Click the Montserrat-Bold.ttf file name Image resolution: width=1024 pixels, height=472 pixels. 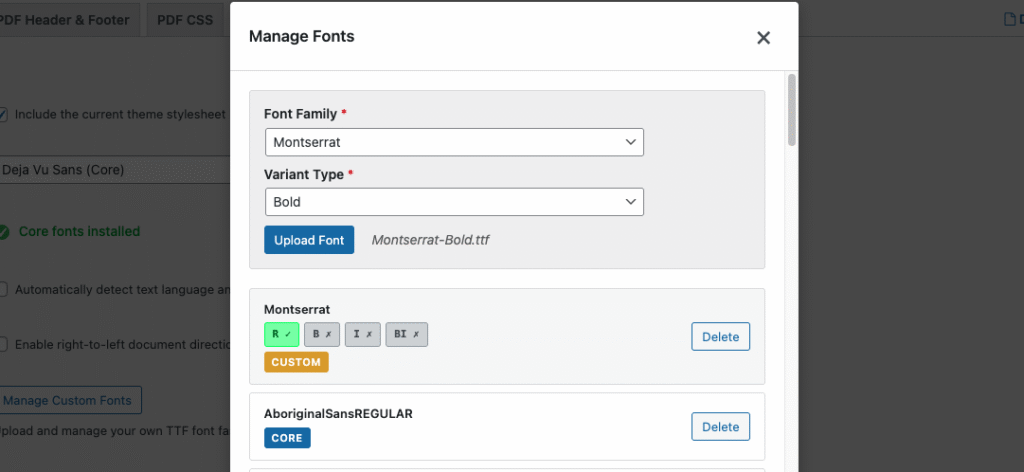point(430,240)
